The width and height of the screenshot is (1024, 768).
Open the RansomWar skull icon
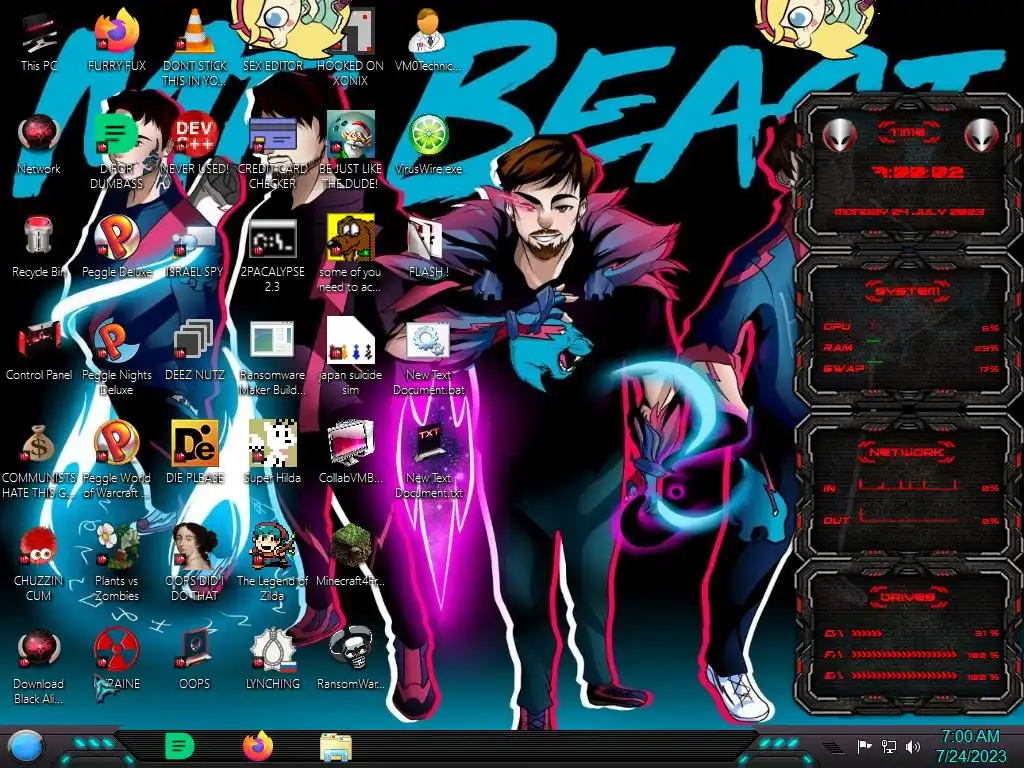point(350,658)
